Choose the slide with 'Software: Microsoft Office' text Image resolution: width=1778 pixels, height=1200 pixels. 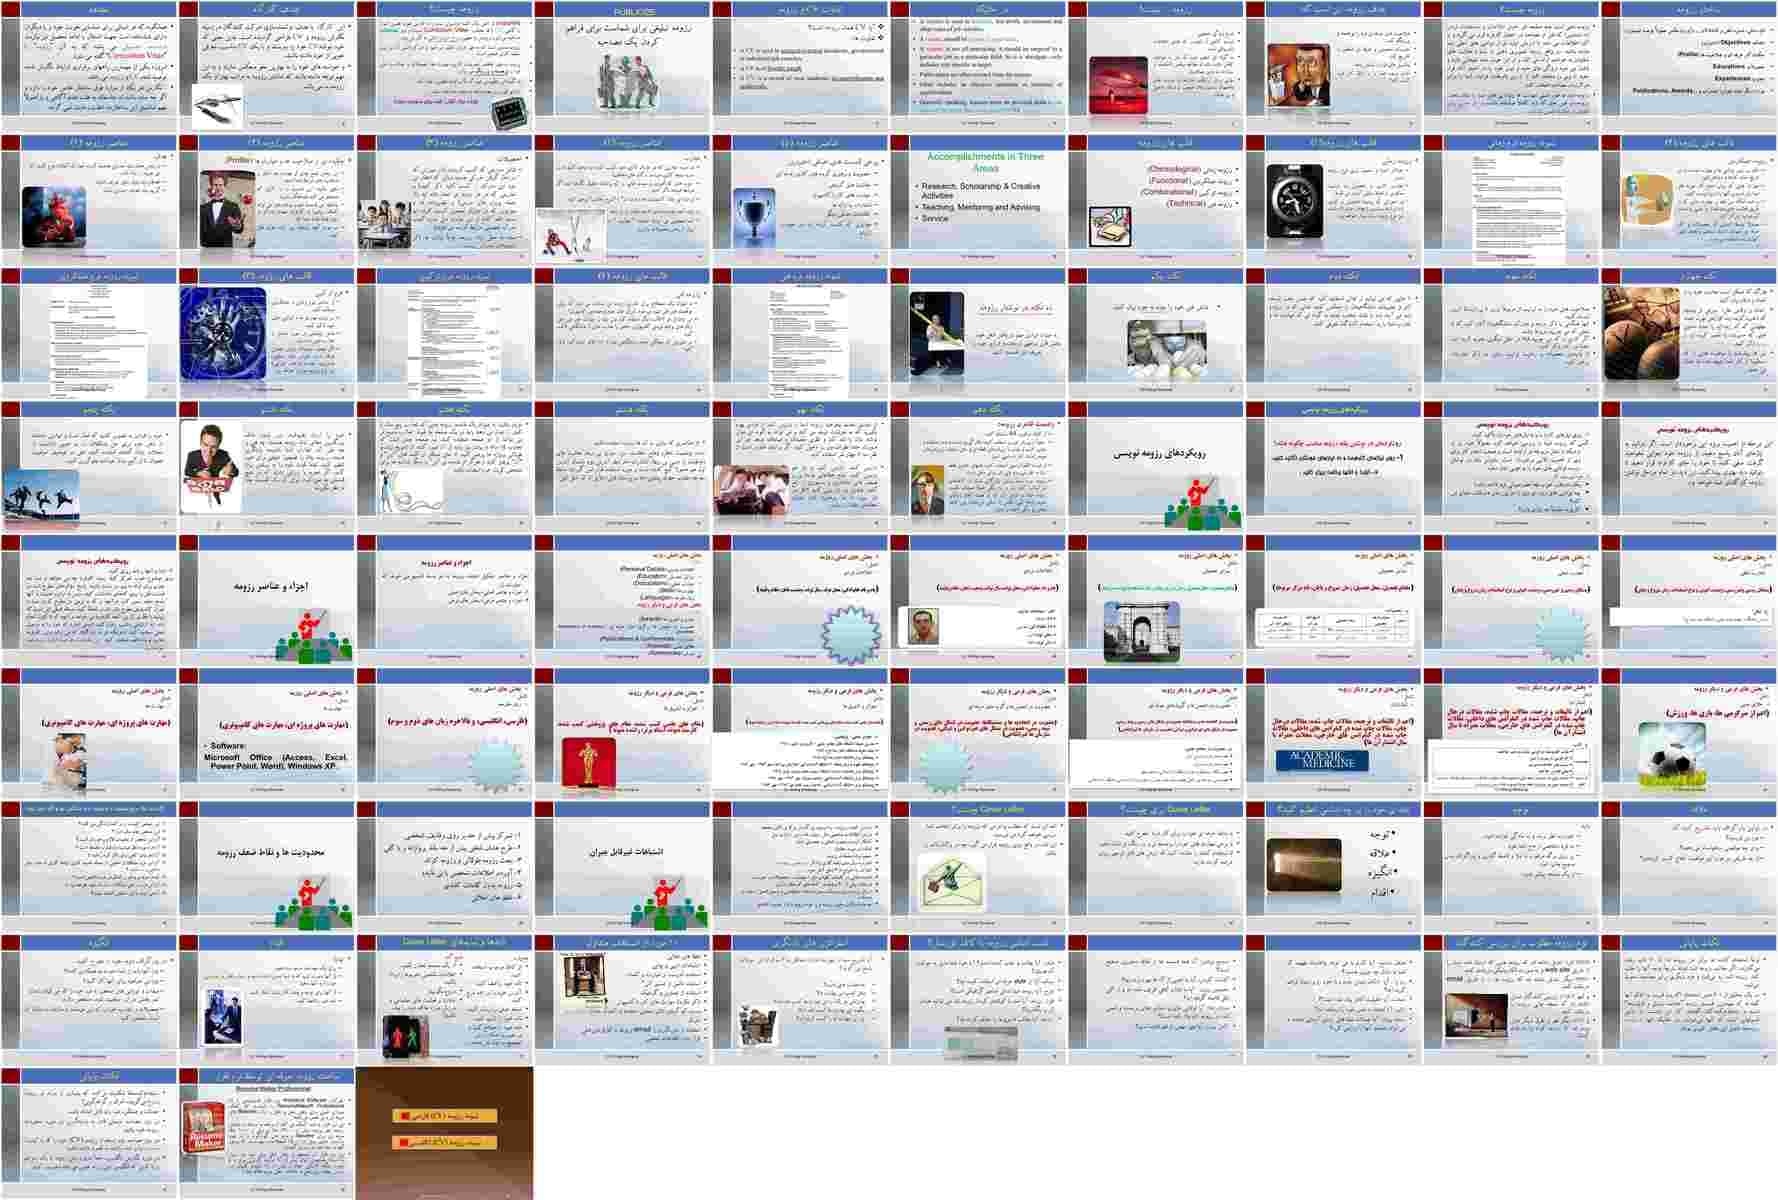pos(266,733)
